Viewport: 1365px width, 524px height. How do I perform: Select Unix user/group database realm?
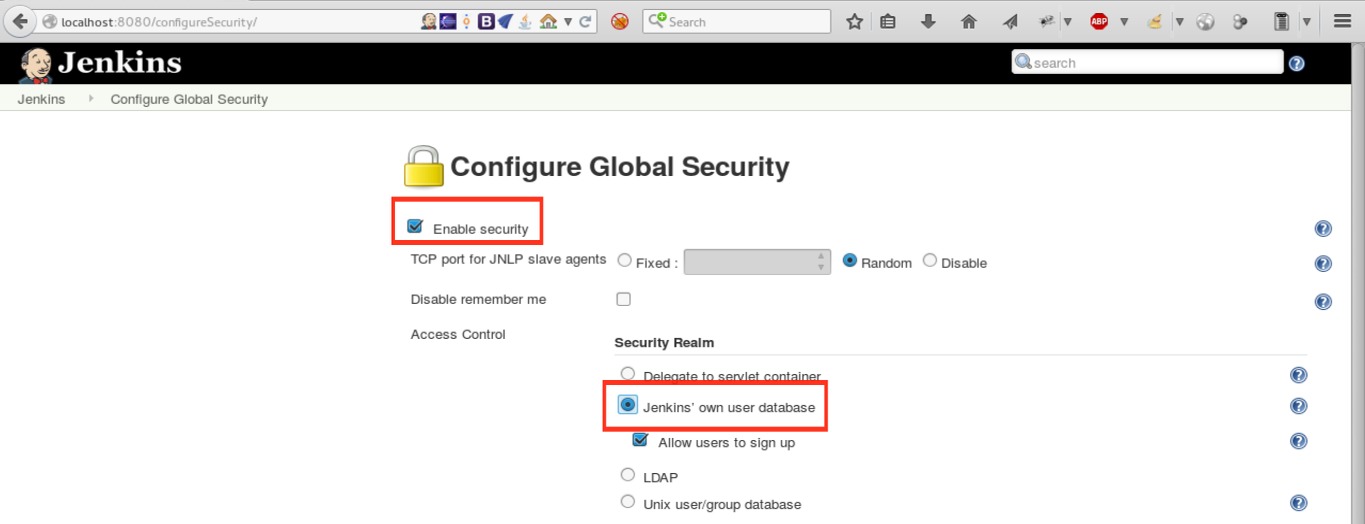click(628, 501)
